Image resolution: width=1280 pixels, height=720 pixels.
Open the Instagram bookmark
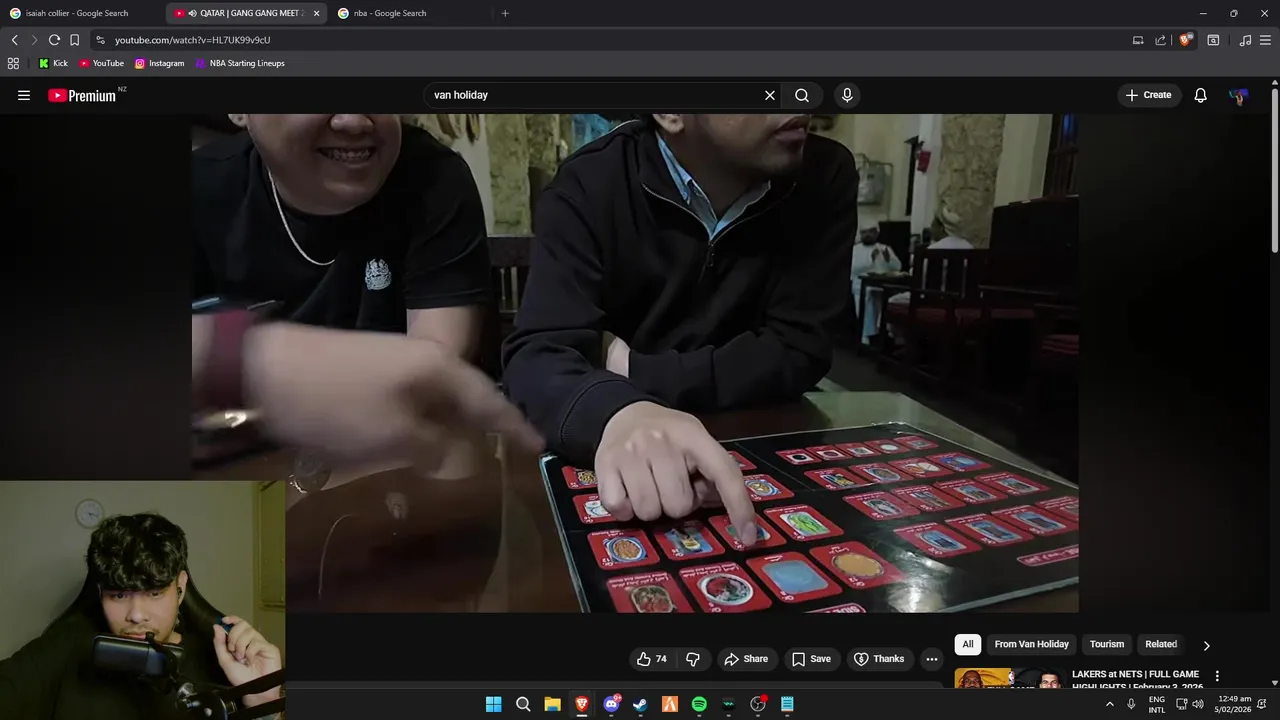tap(159, 63)
